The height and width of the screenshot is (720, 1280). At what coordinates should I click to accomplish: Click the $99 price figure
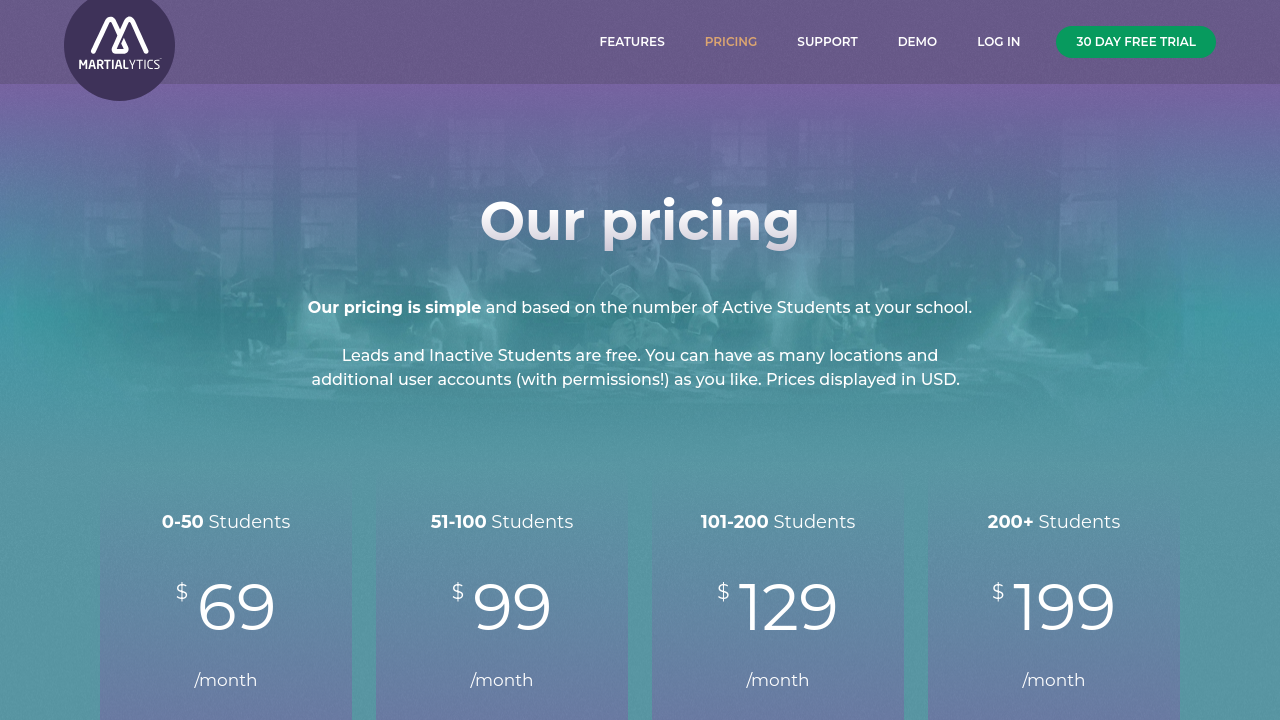pos(511,607)
